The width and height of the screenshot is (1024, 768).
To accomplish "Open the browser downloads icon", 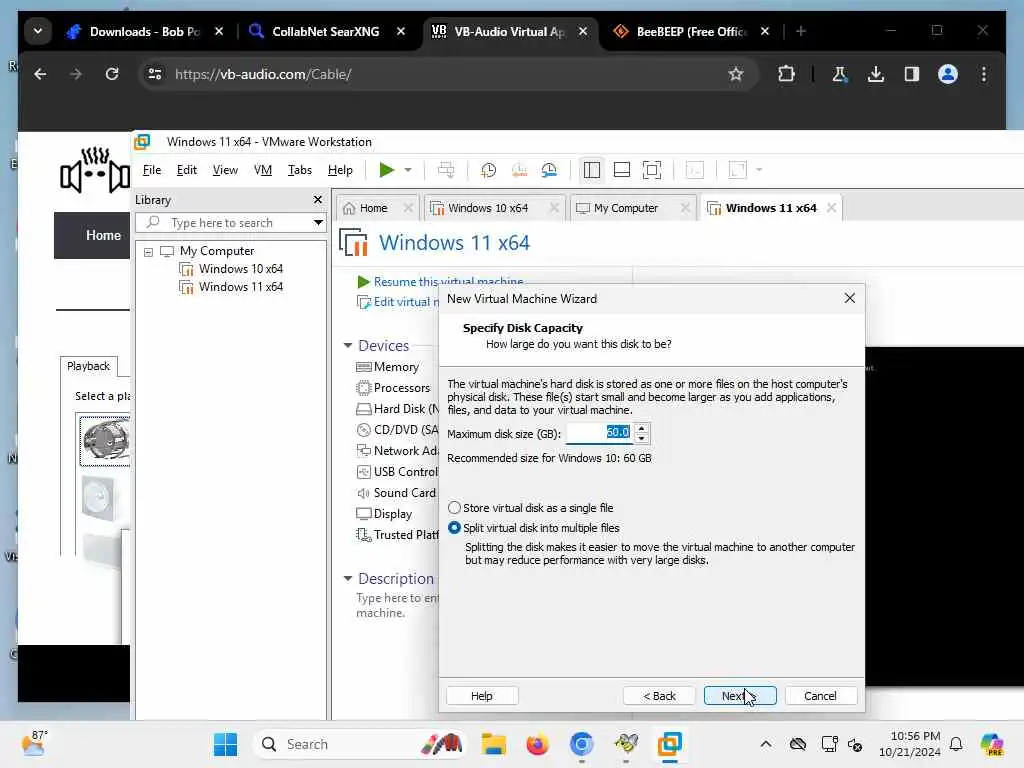I will pyautogui.click(x=876, y=74).
